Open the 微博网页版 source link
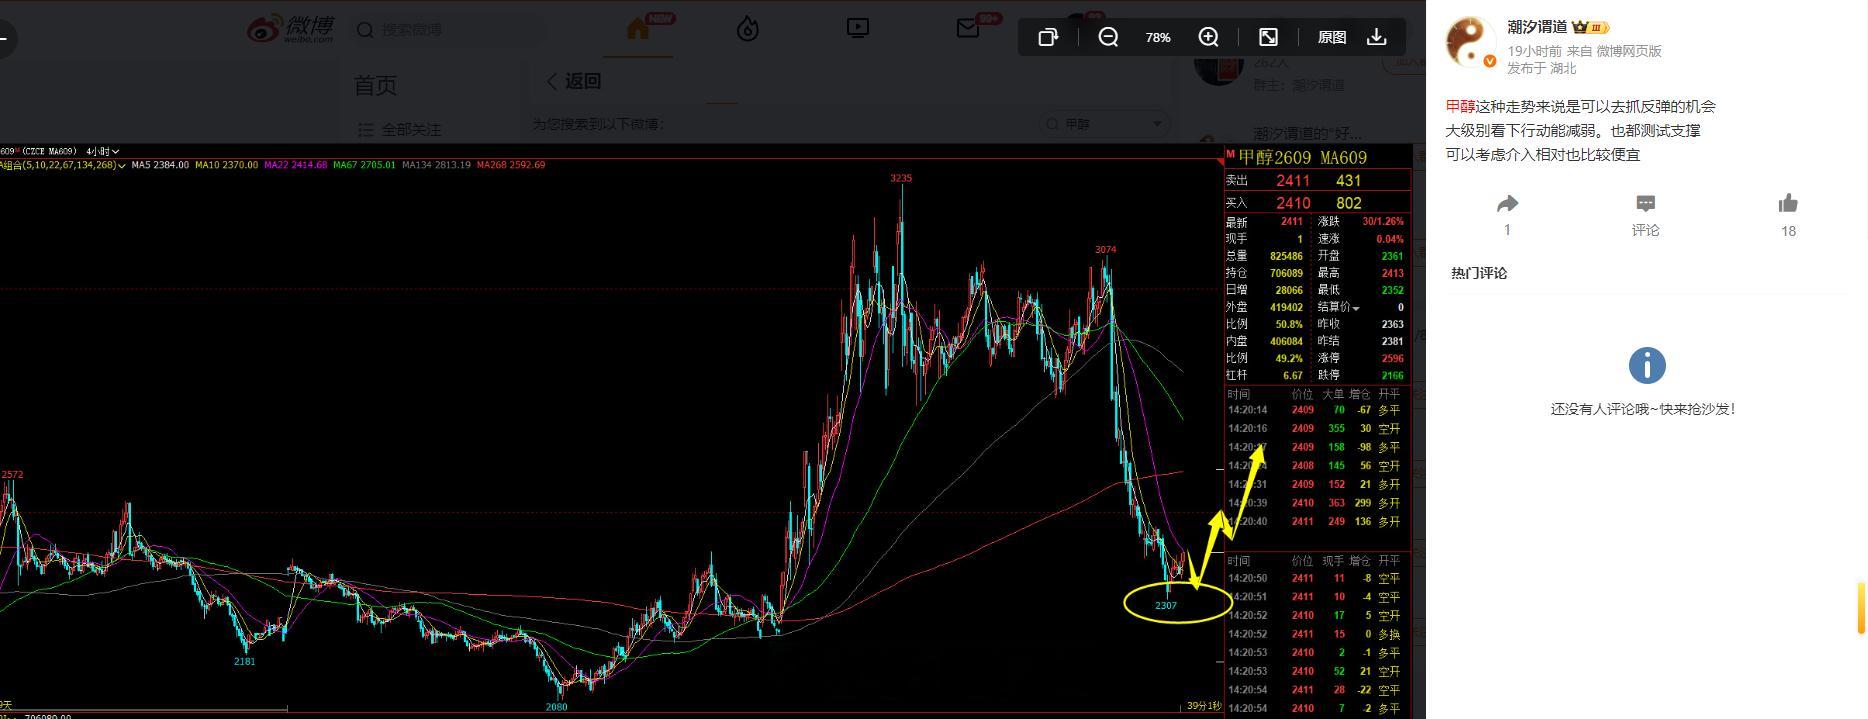 [x=1628, y=51]
